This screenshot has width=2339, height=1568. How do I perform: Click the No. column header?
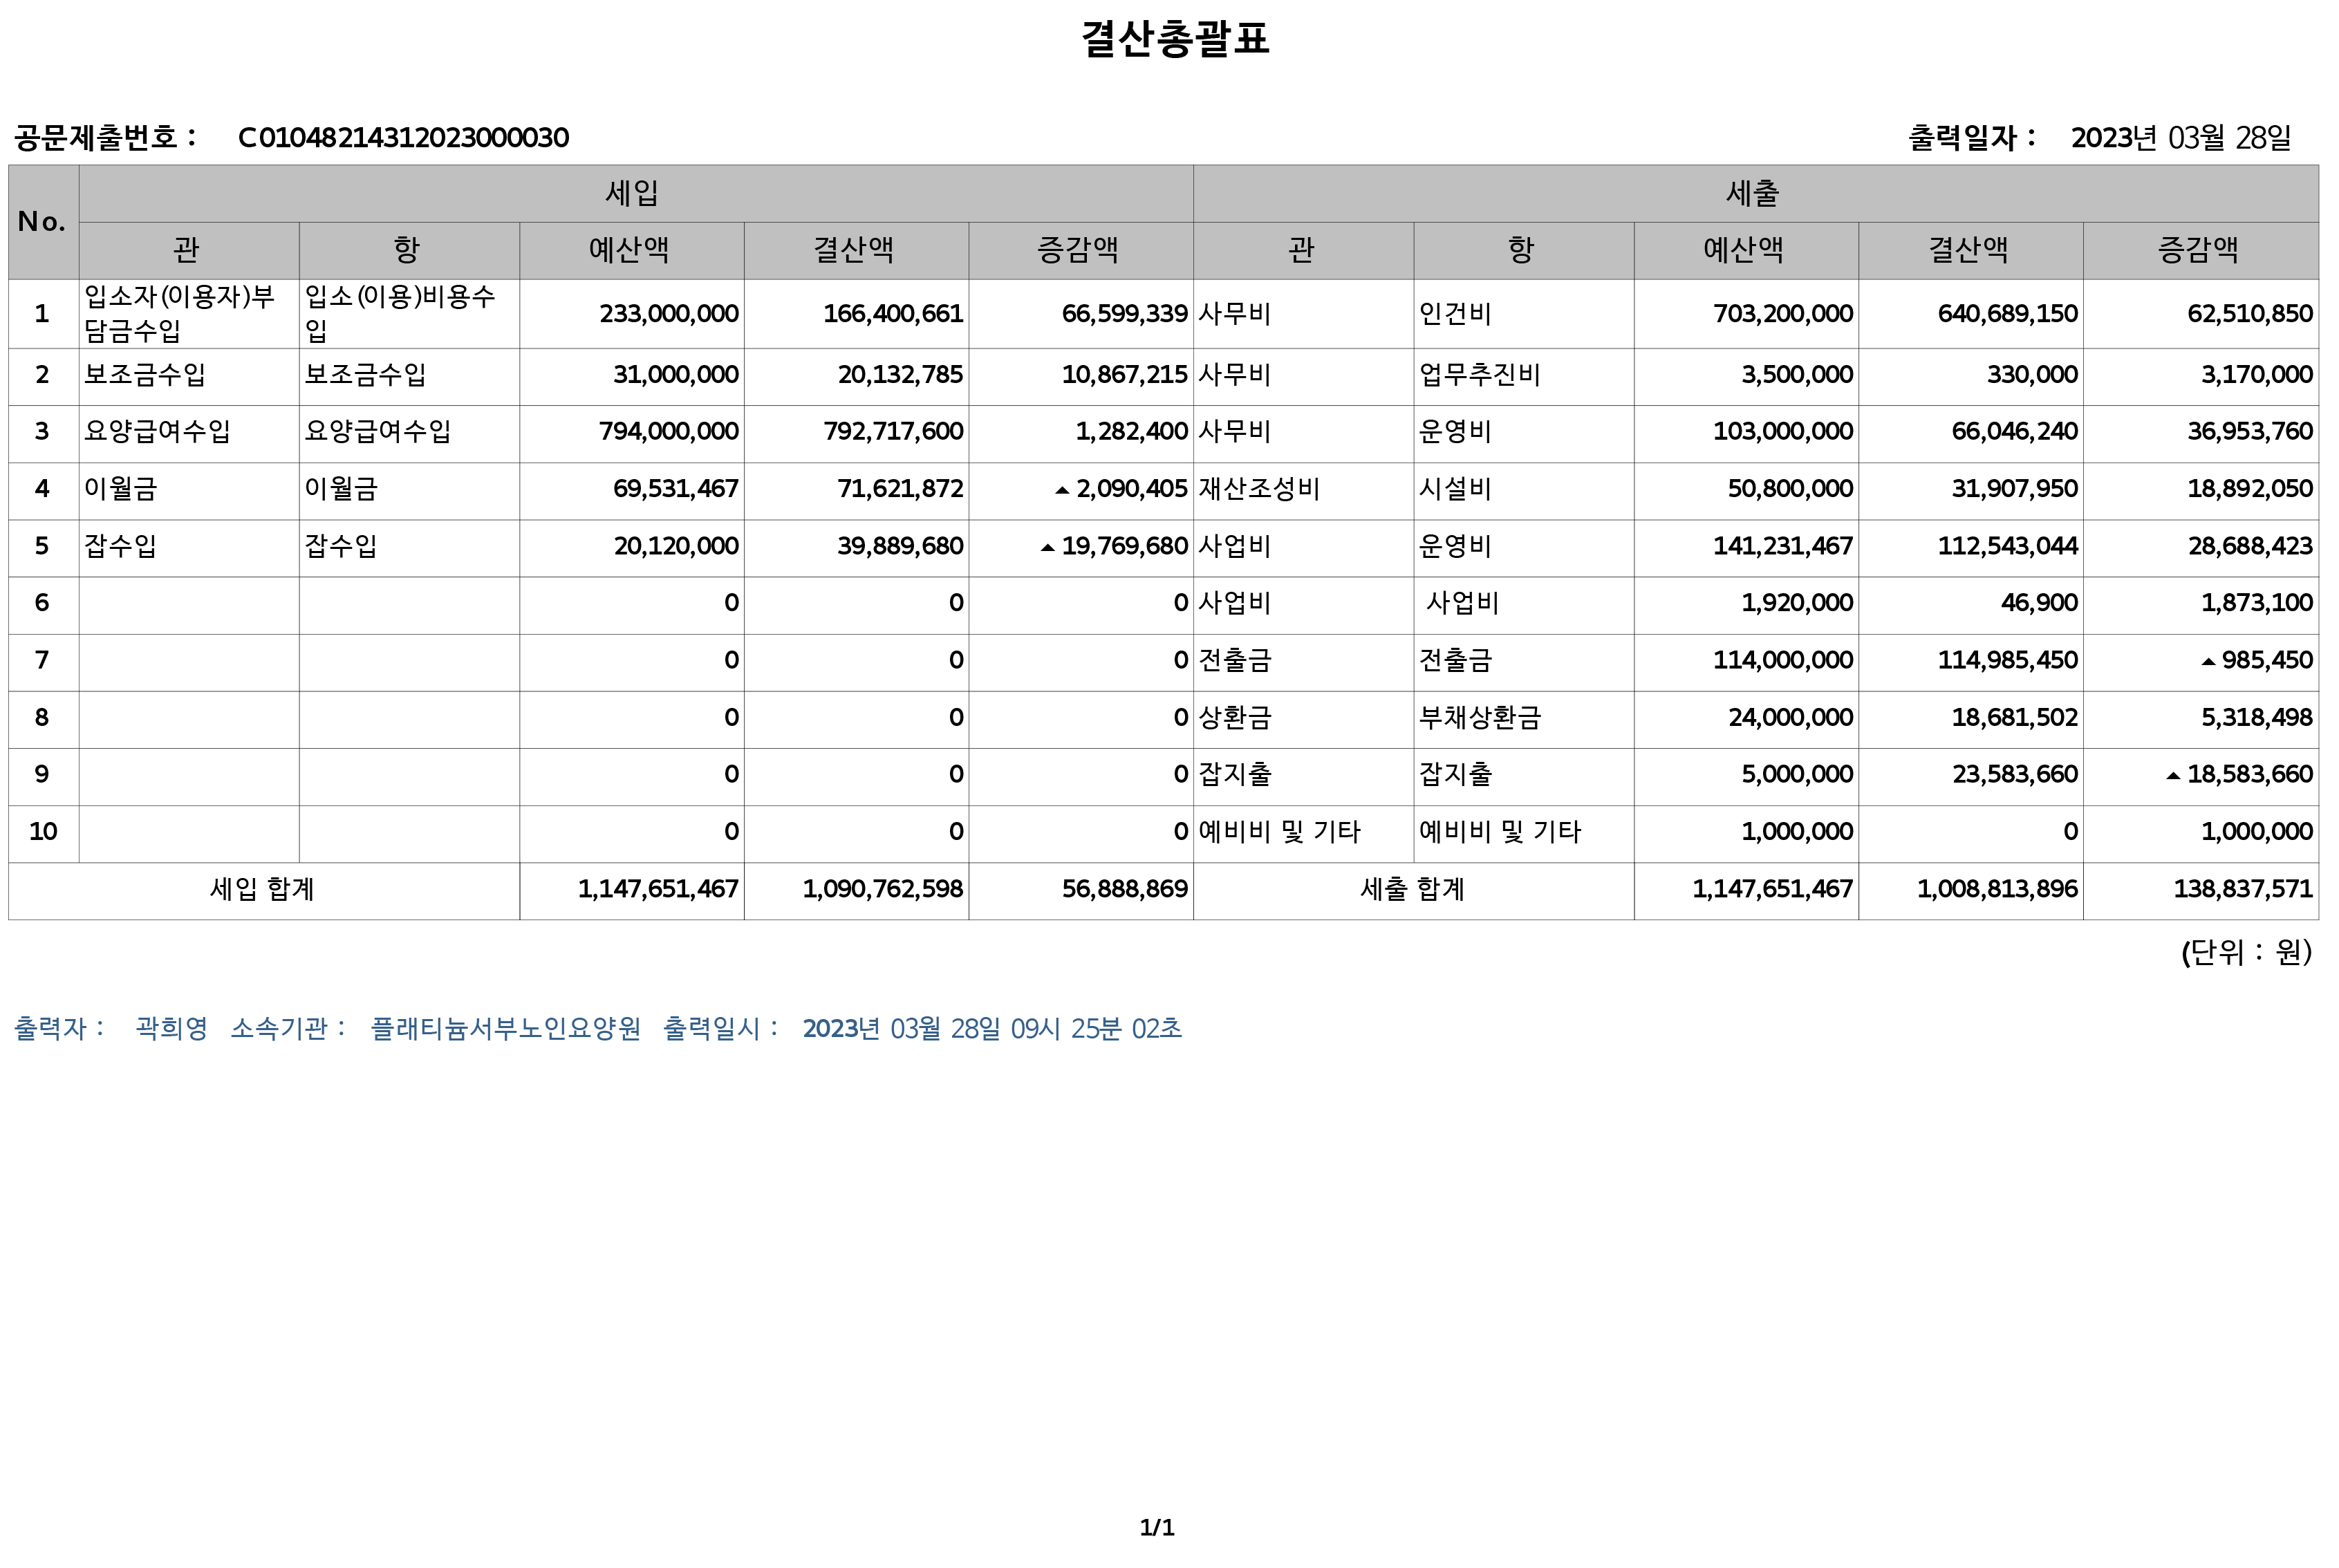[x=42, y=221]
